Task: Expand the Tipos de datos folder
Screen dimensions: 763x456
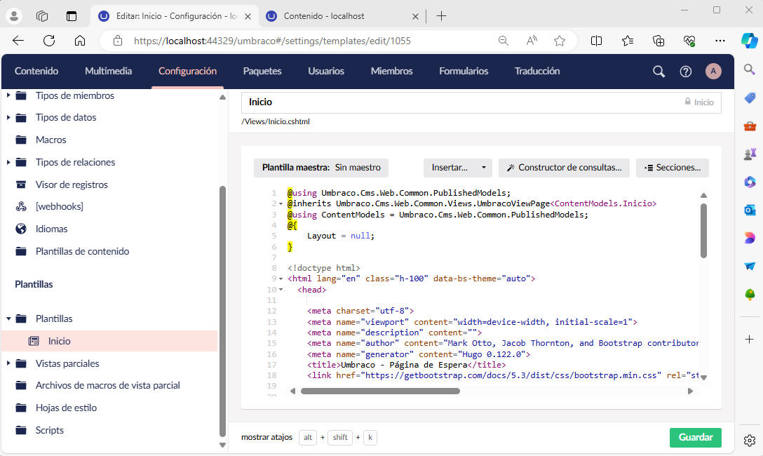Action: click(8, 117)
